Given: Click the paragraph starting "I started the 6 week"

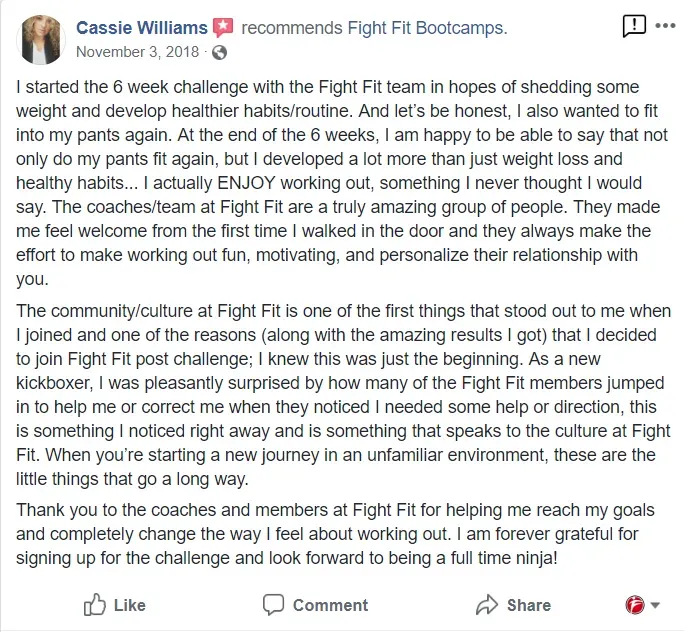Looking at the screenshot, I should [342, 183].
